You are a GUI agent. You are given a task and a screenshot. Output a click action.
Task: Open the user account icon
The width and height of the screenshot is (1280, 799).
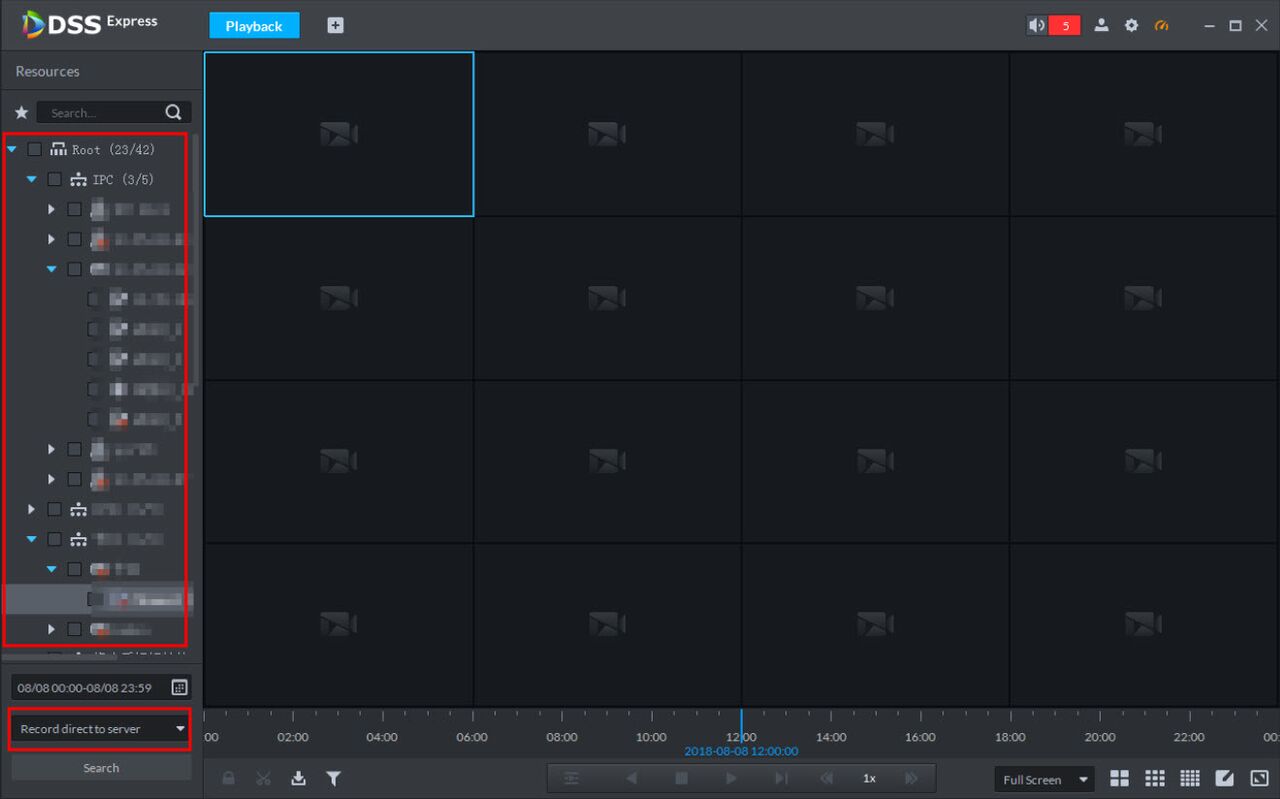(x=1101, y=26)
